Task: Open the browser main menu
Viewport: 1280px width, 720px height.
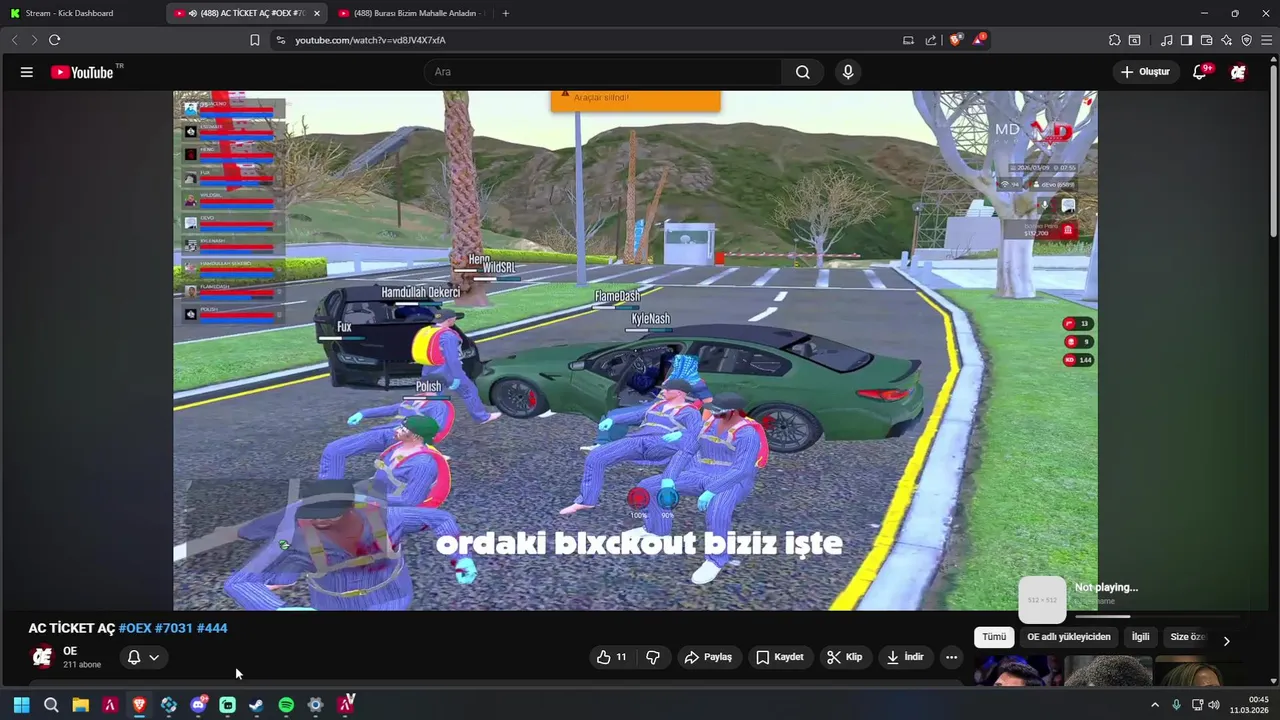Action: pos(1266,40)
